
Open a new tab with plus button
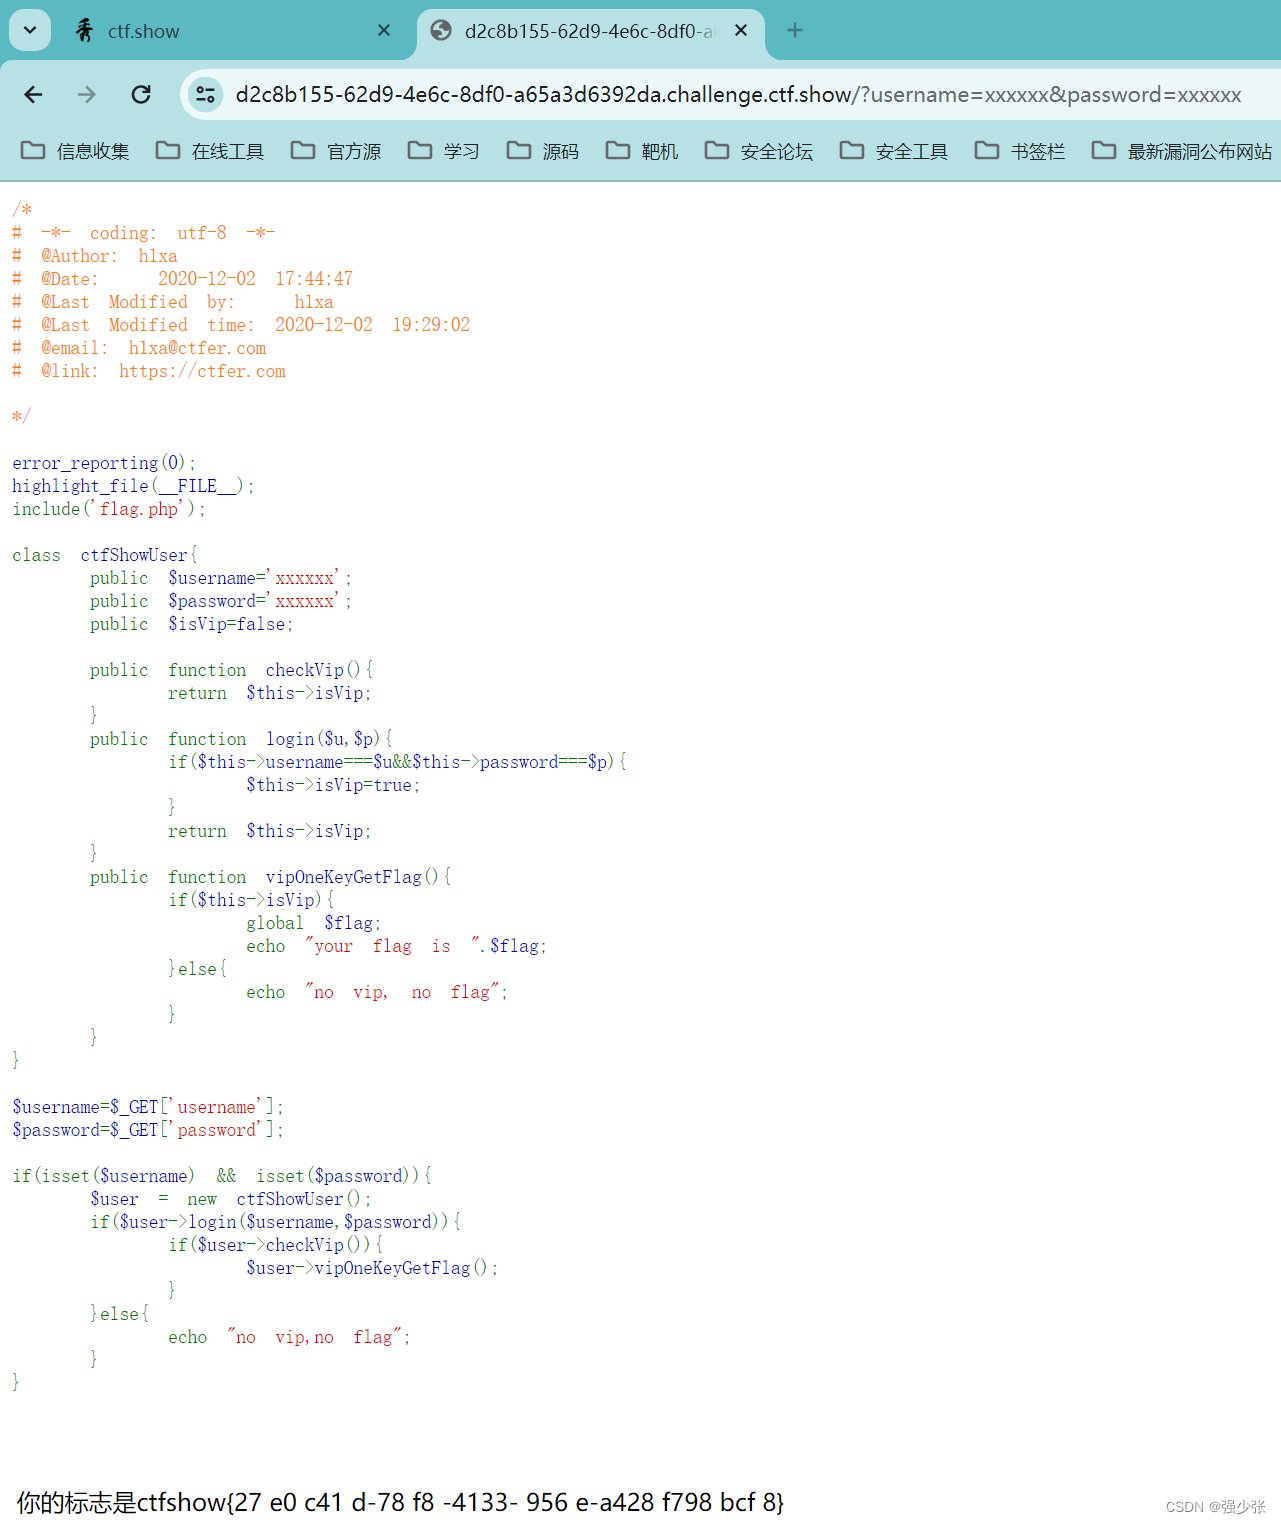(x=795, y=31)
